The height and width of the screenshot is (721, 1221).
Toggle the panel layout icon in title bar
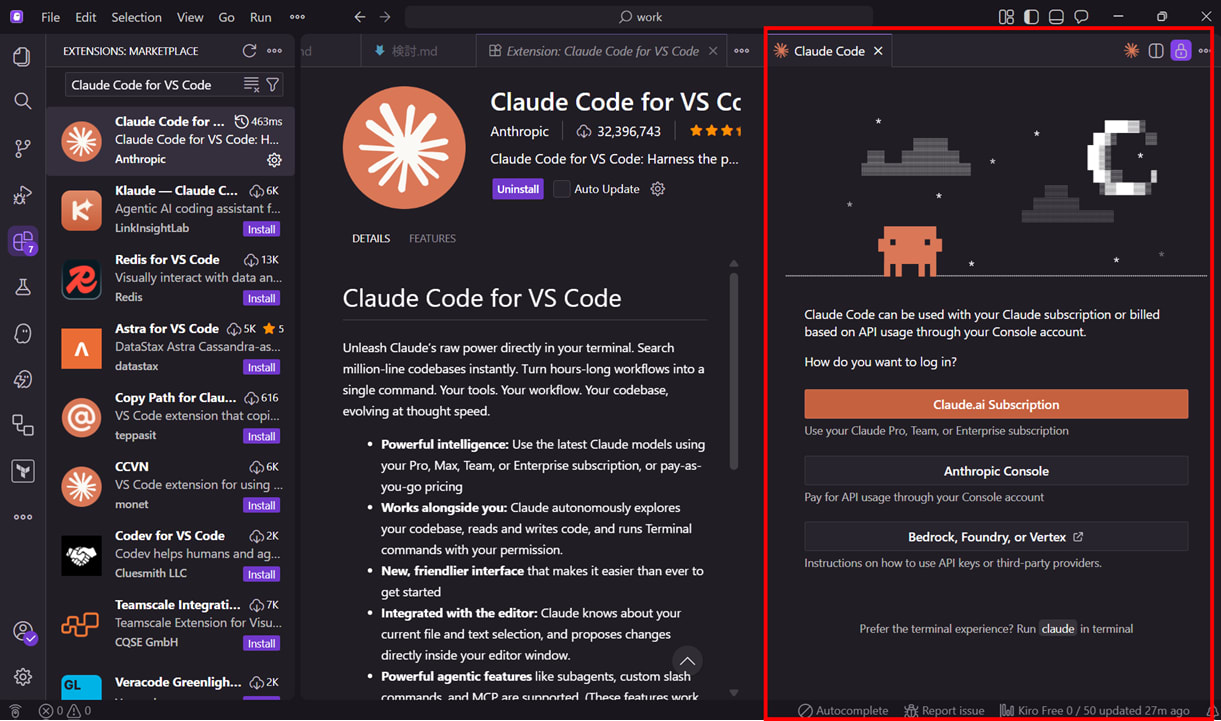coord(1056,17)
